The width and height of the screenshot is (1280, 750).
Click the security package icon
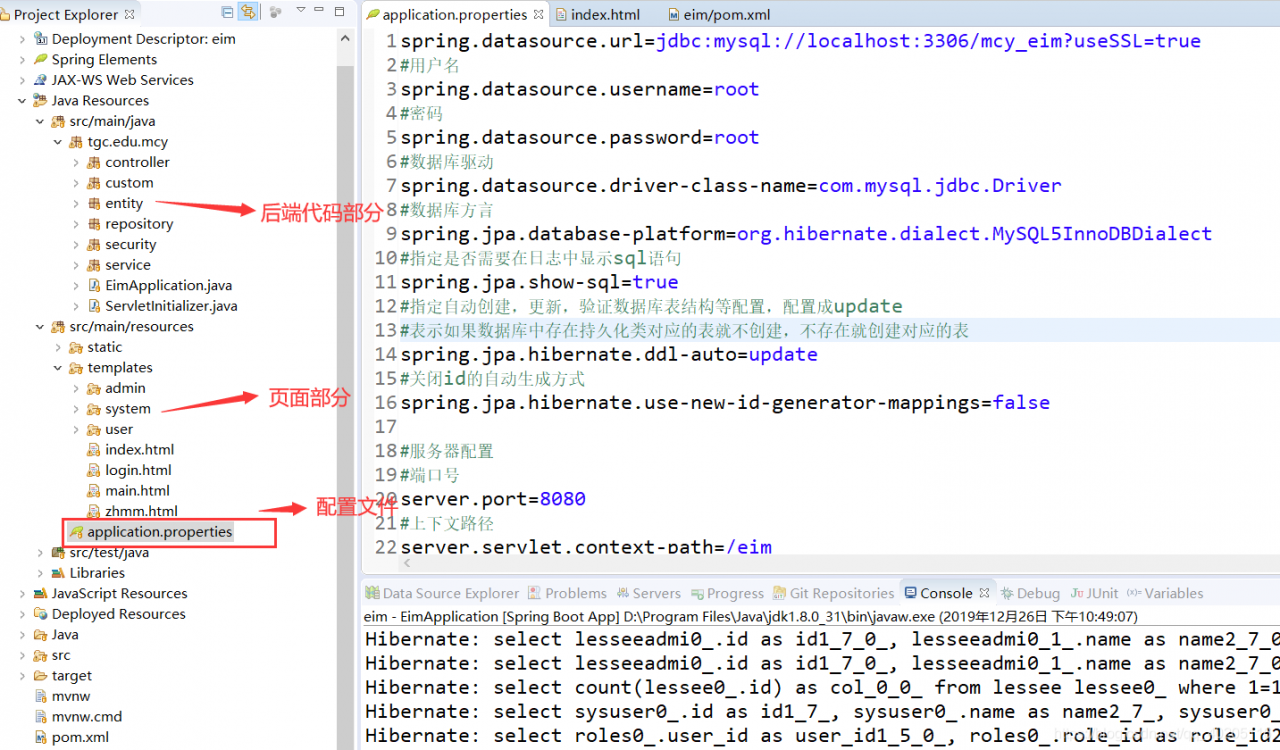pyautogui.click(x=94, y=244)
